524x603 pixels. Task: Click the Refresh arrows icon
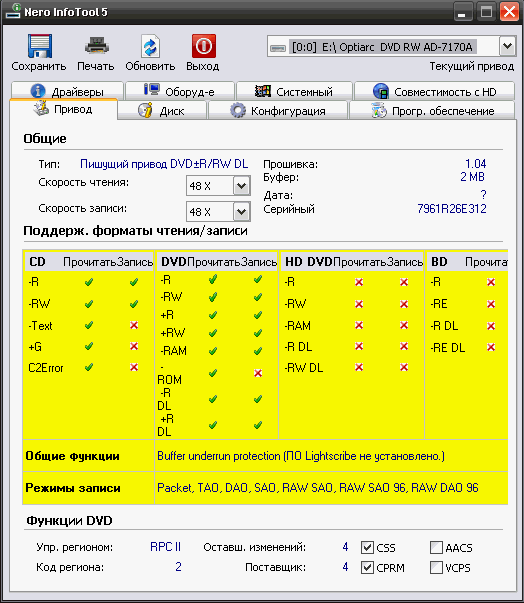point(150,47)
